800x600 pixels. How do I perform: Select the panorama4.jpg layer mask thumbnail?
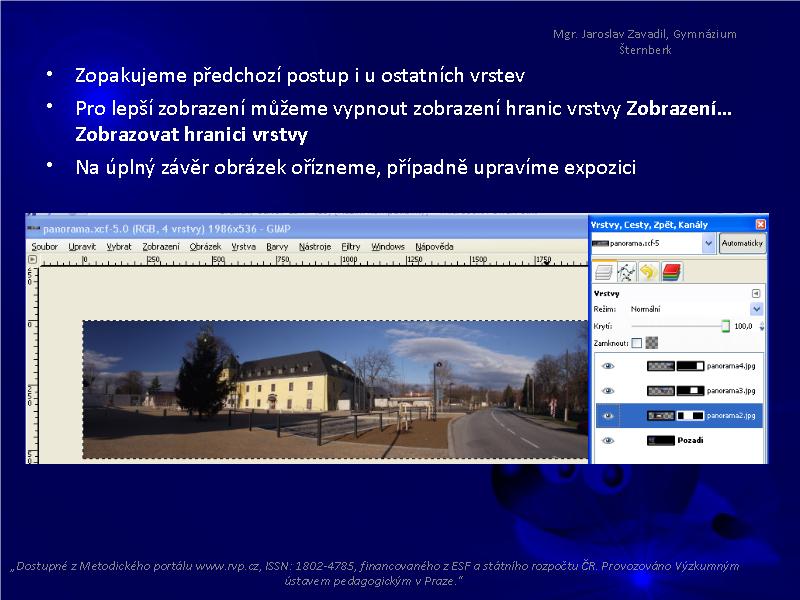point(690,366)
